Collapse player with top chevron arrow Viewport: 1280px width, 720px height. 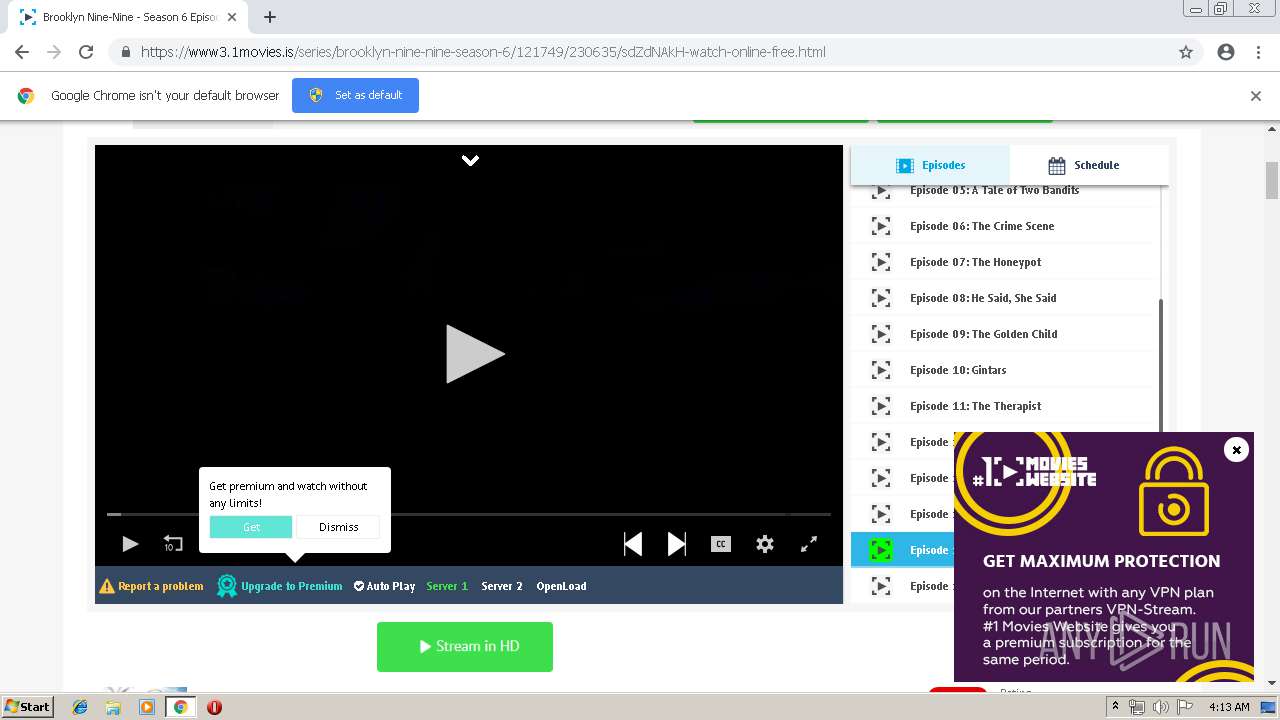[x=470, y=160]
